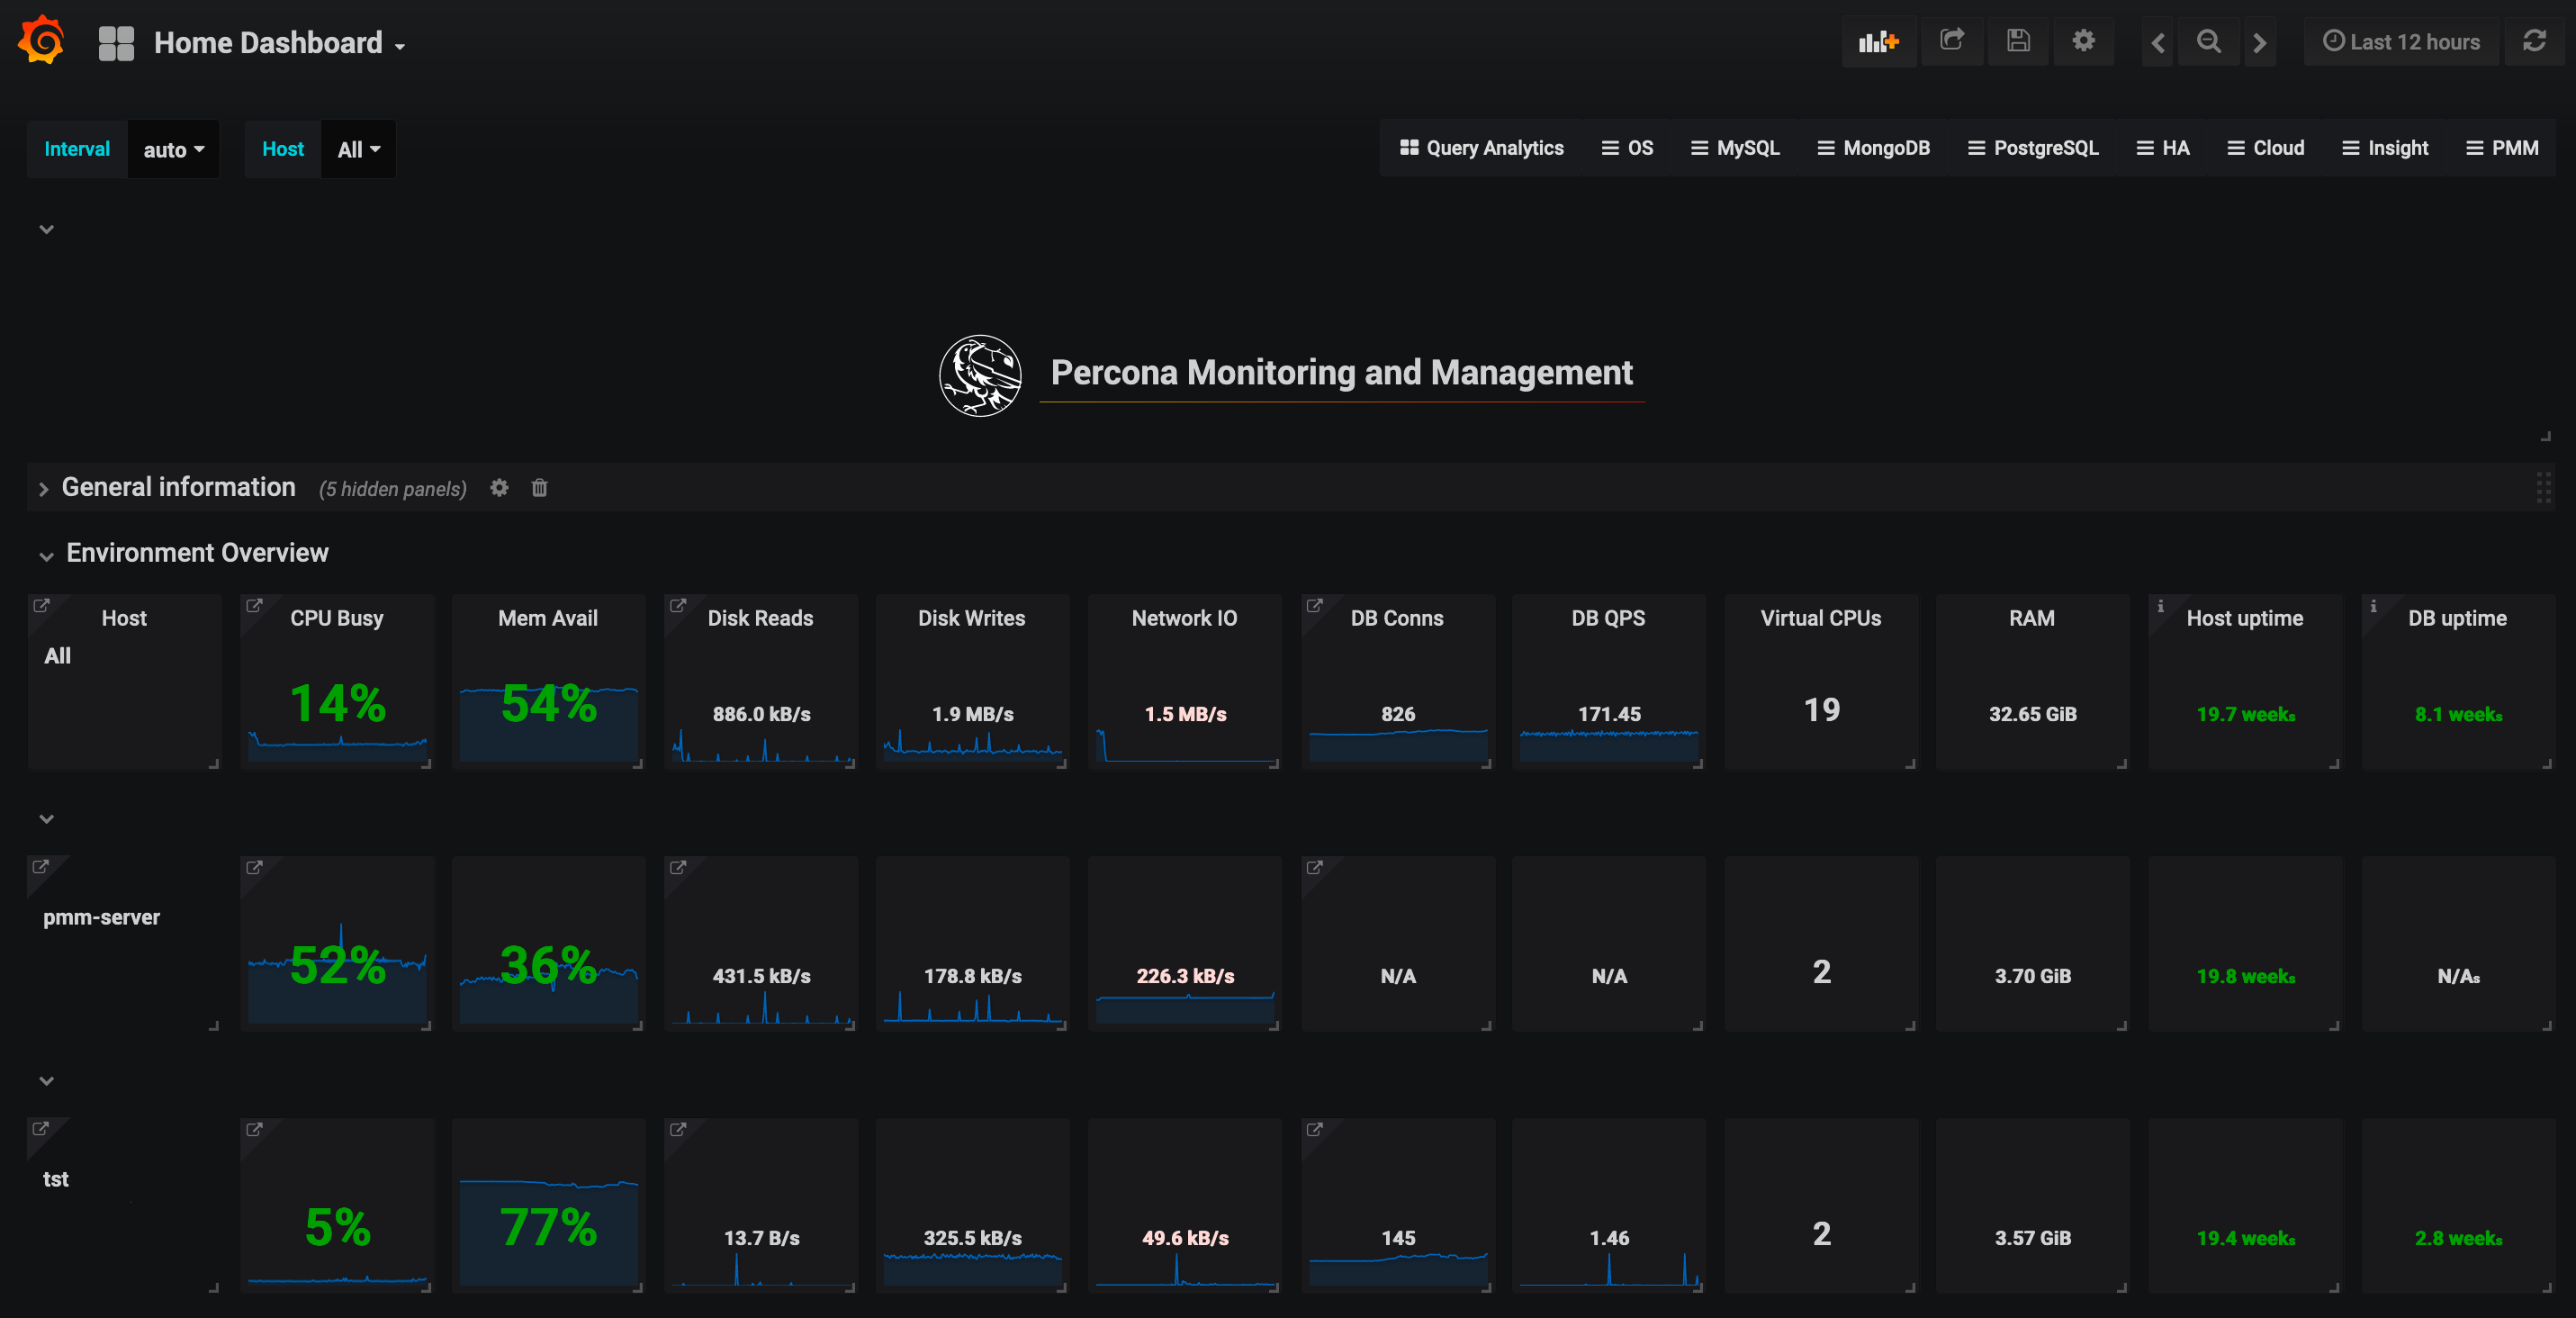Screen dimensions: 2576x1318
Task: Open the Last 12 hours time picker
Action: tap(2401, 41)
